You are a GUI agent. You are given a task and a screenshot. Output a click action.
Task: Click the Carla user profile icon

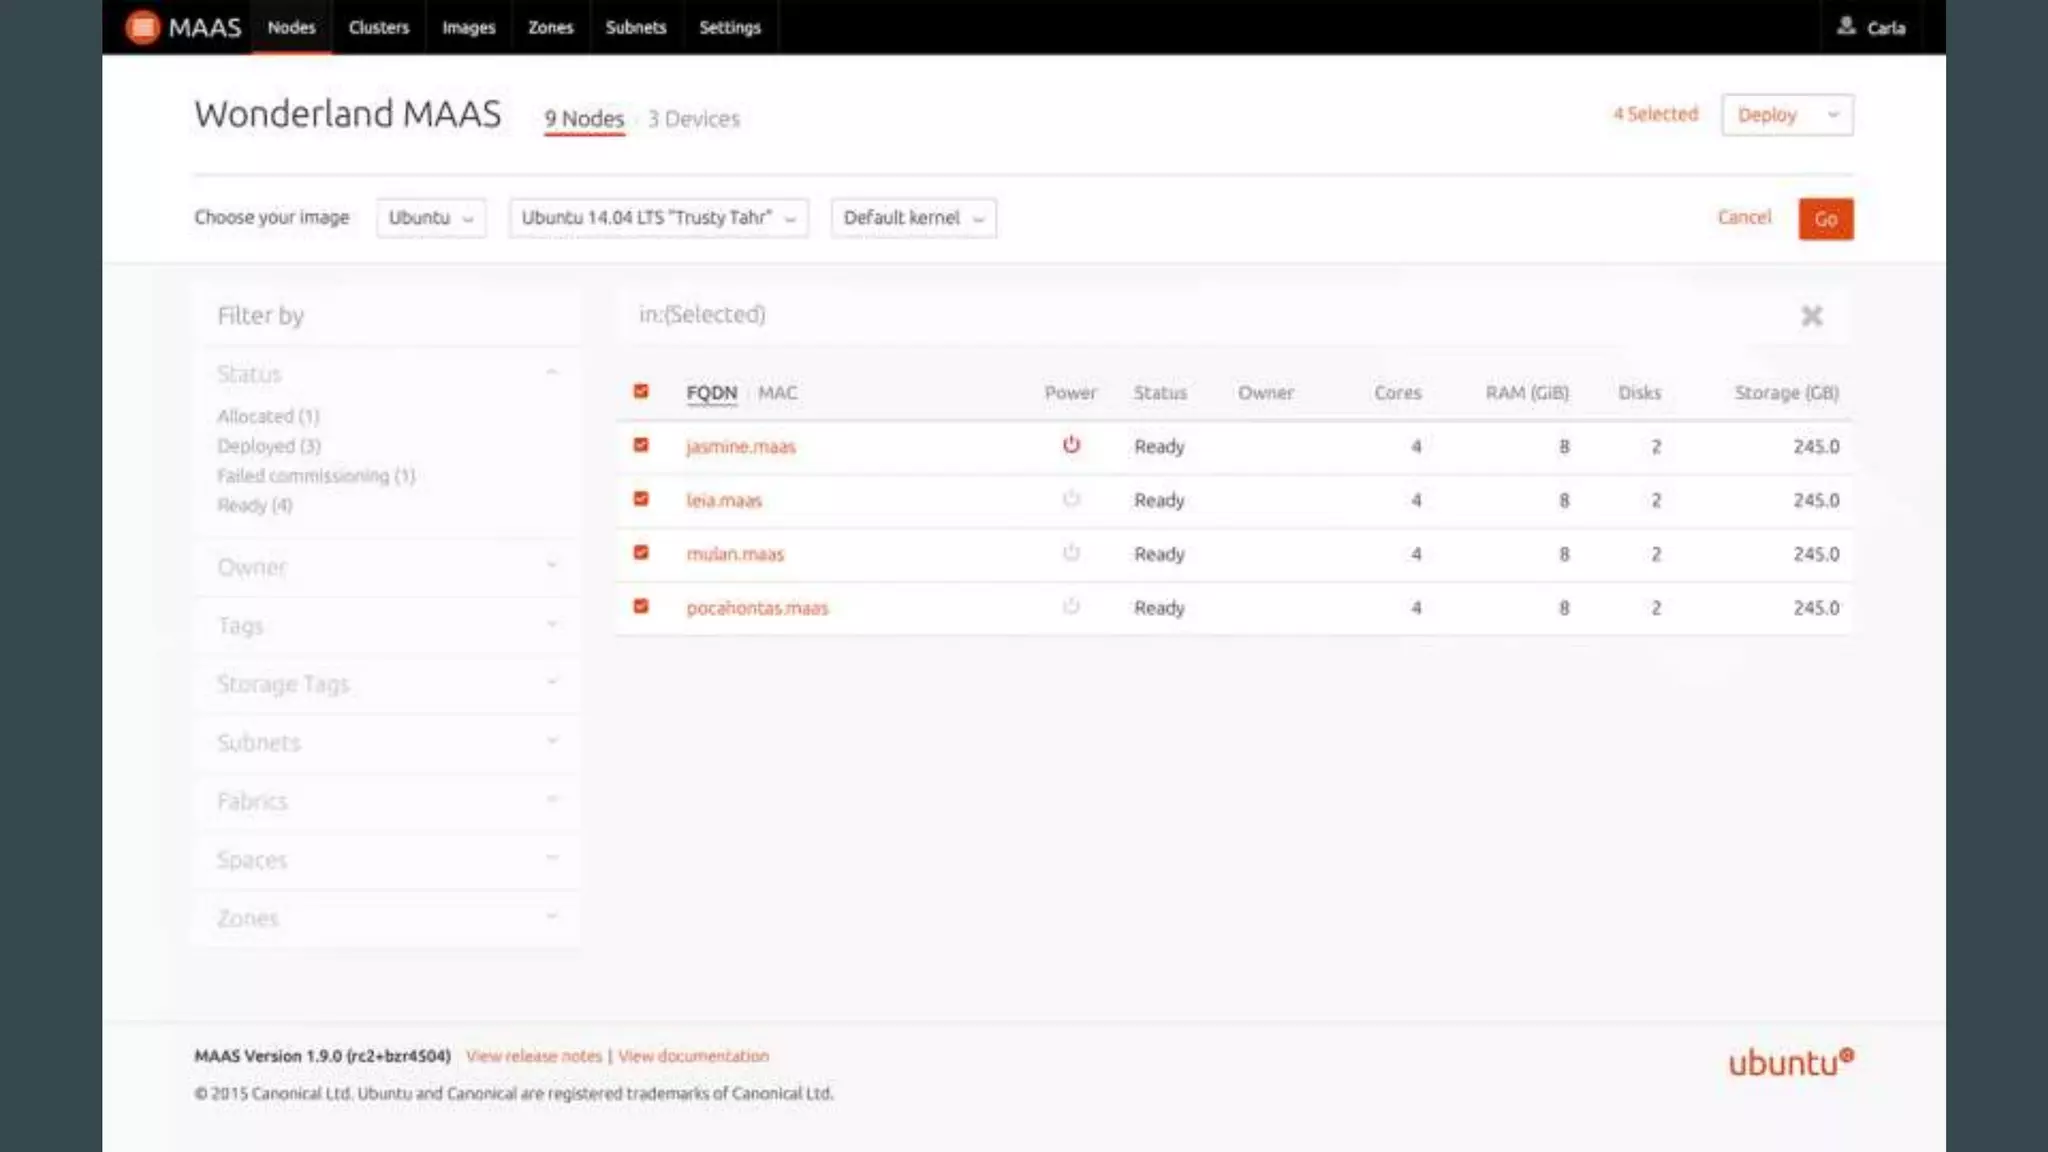[x=1846, y=26]
